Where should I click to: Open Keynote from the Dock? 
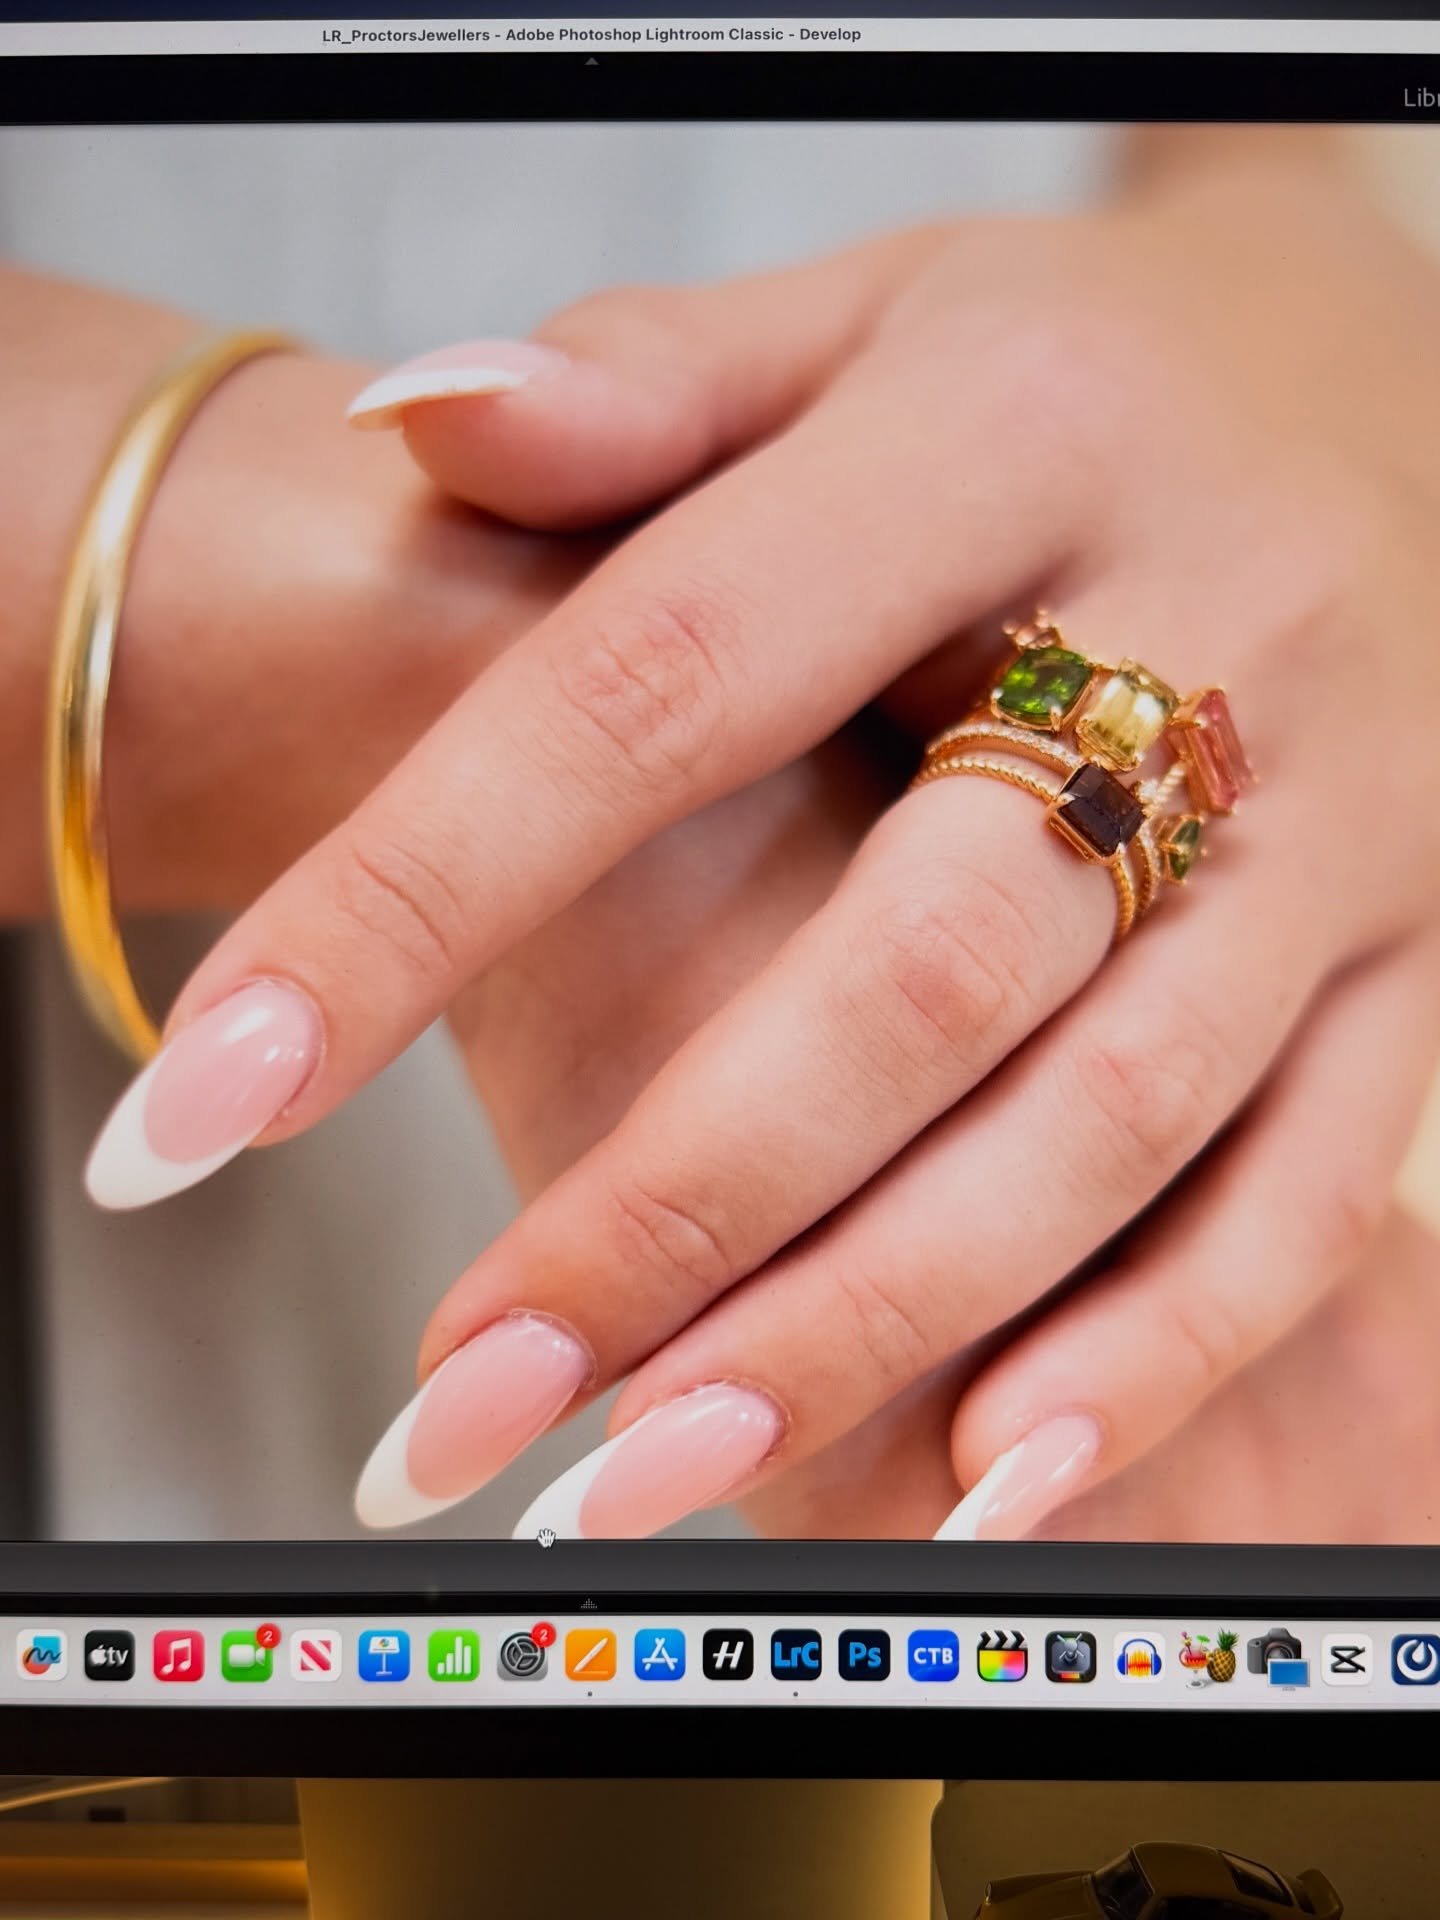pyautogui.click(x=384, y=1657)
